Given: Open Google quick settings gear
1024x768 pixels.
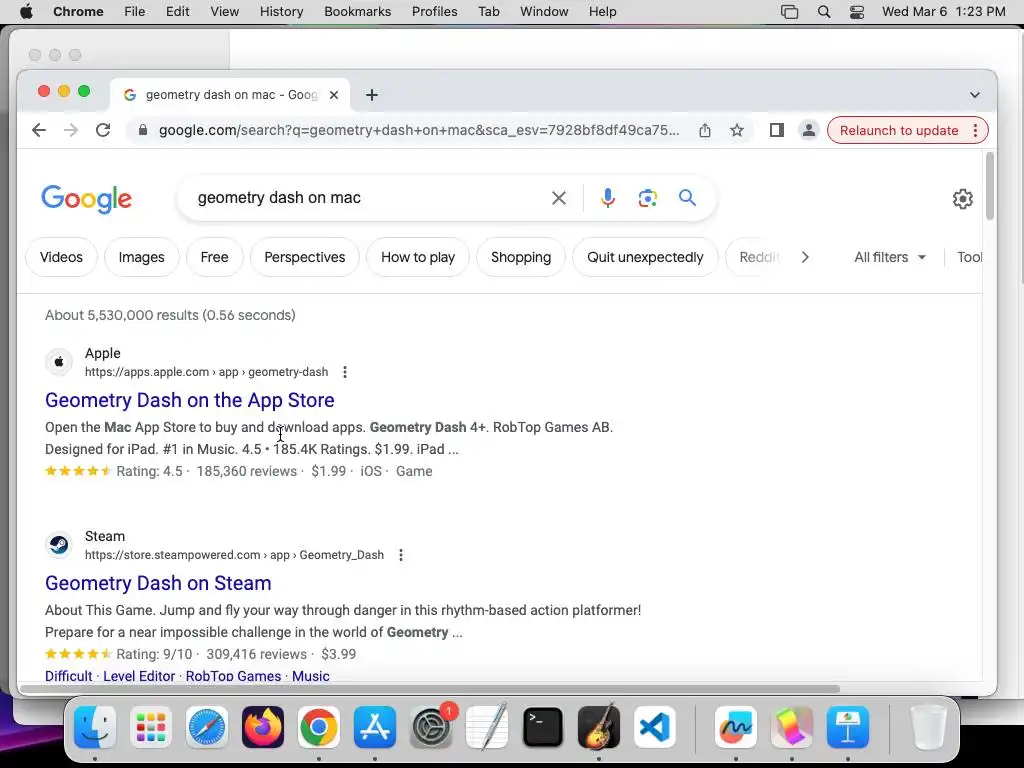Looking at the screenshot, I should click(x=963, y=199).
